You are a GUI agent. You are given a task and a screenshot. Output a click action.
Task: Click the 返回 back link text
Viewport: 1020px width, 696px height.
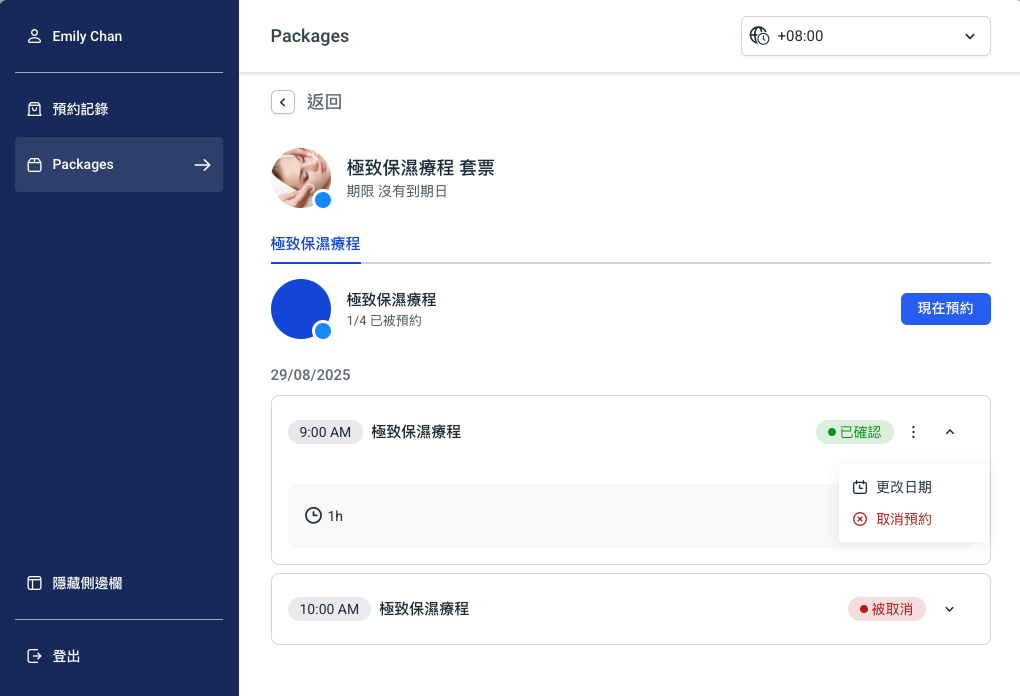pyautogui.click(x=324, y=102)
